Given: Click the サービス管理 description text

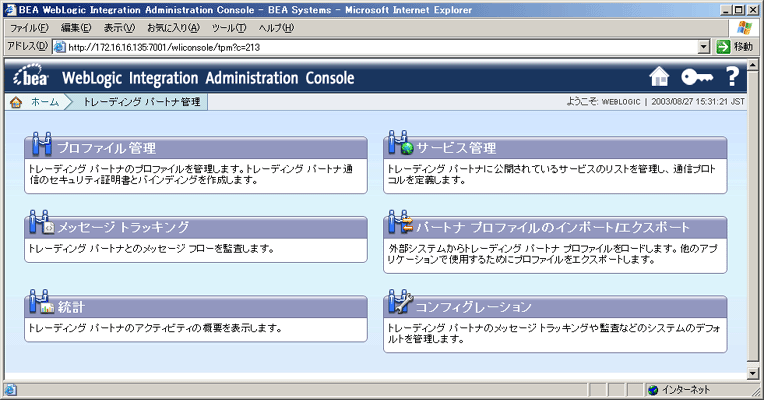Looking at the screenshot, I should click(551, 174).
